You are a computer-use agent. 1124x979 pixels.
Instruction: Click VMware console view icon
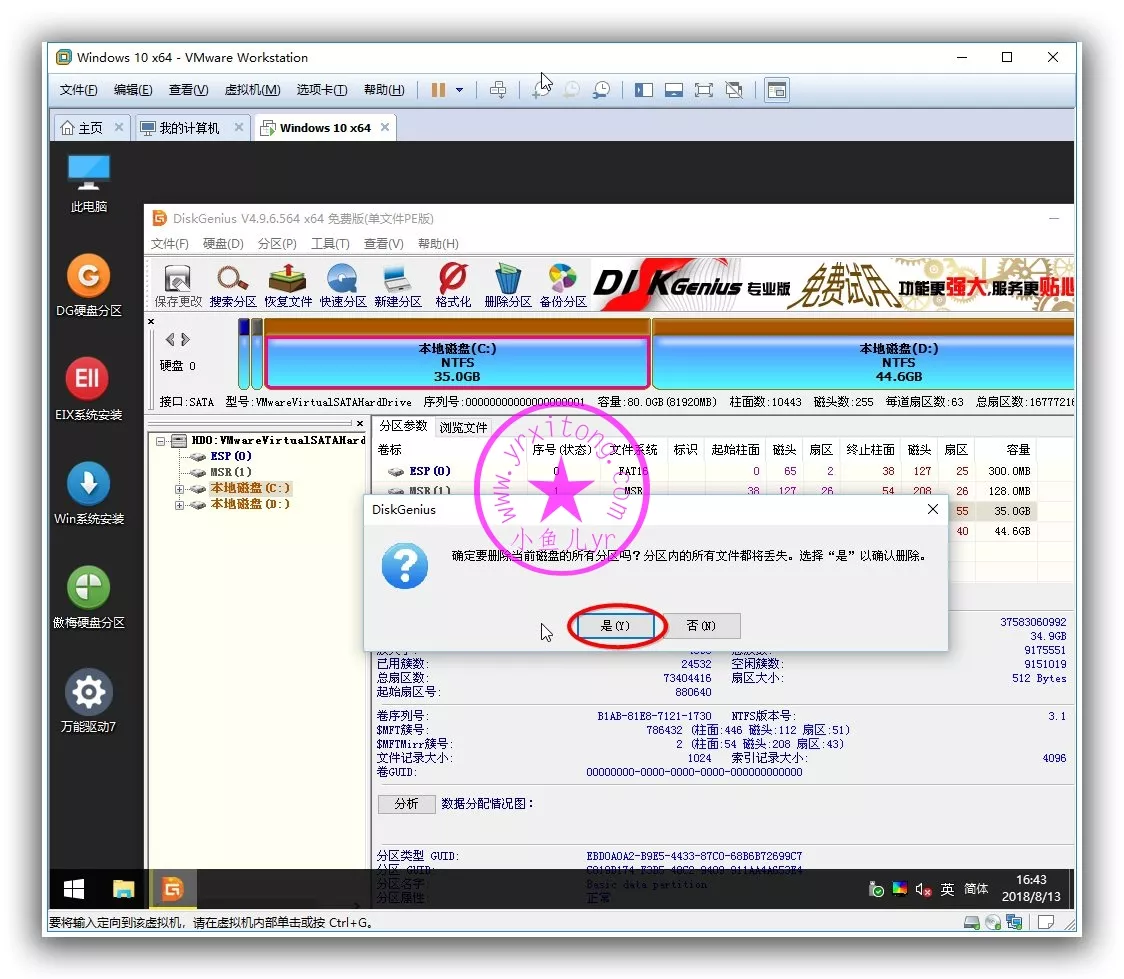click(776, 90)
